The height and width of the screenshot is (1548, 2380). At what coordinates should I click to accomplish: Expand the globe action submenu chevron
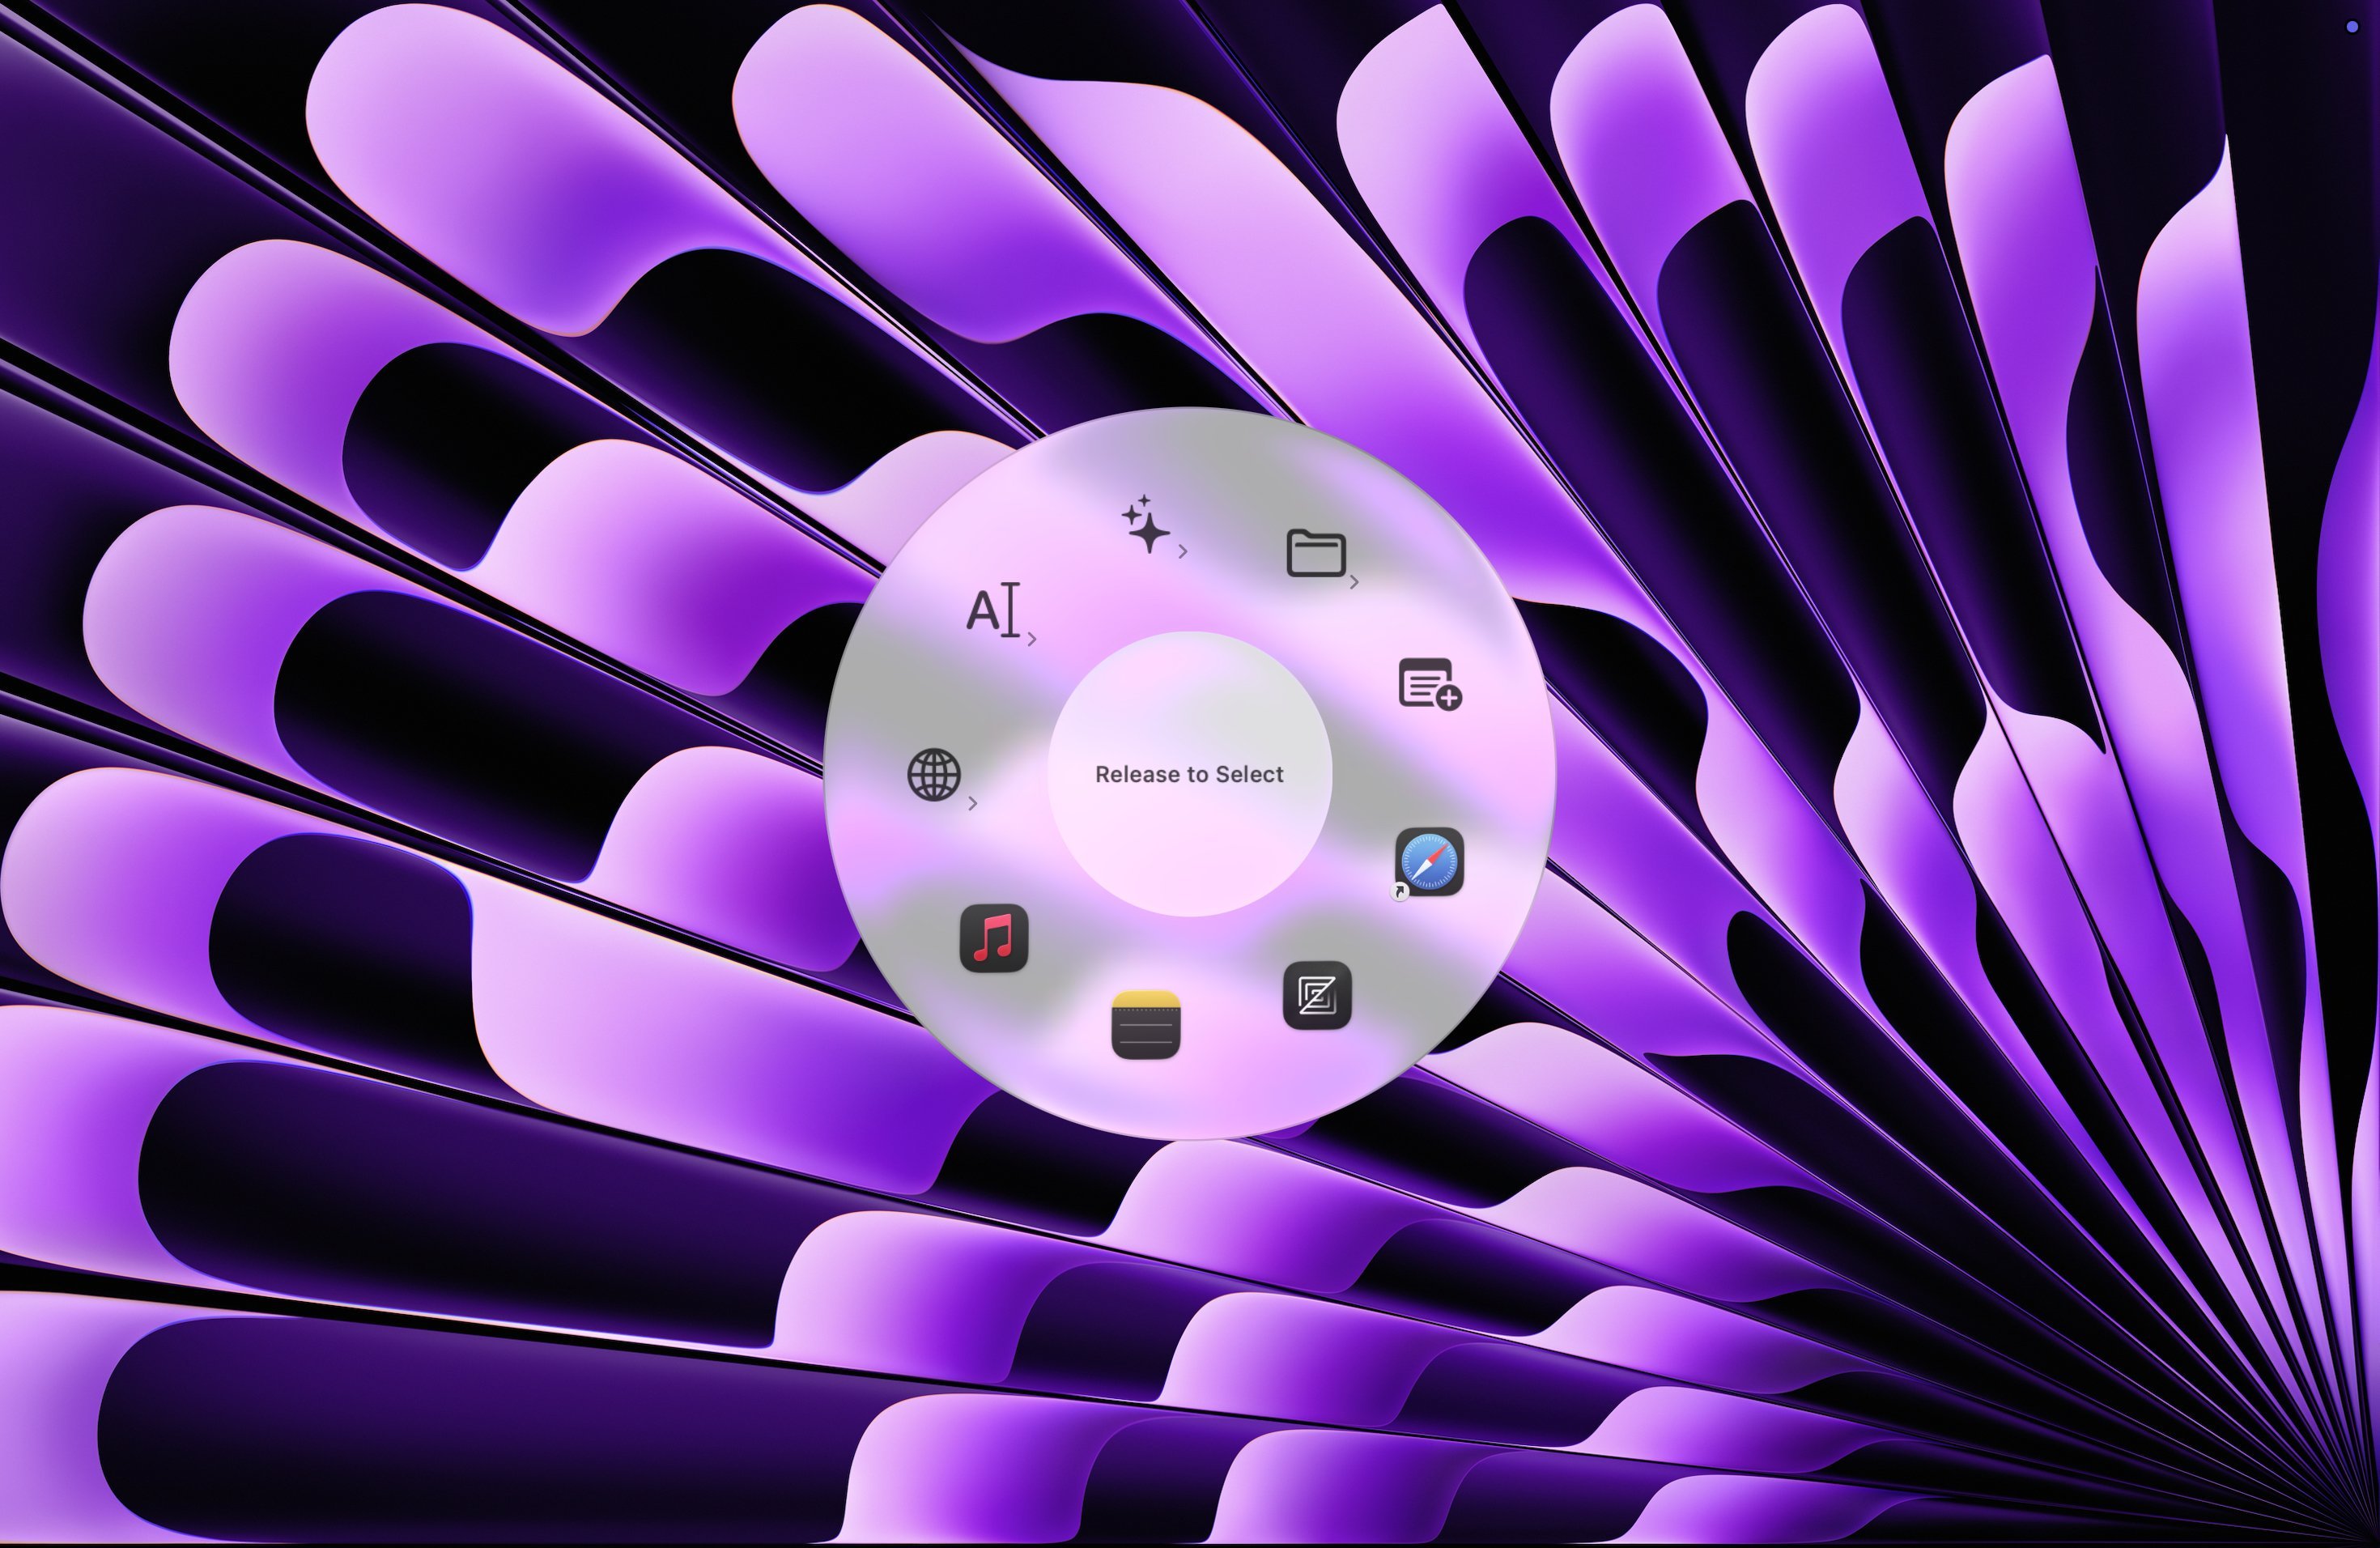click(973, 802)
